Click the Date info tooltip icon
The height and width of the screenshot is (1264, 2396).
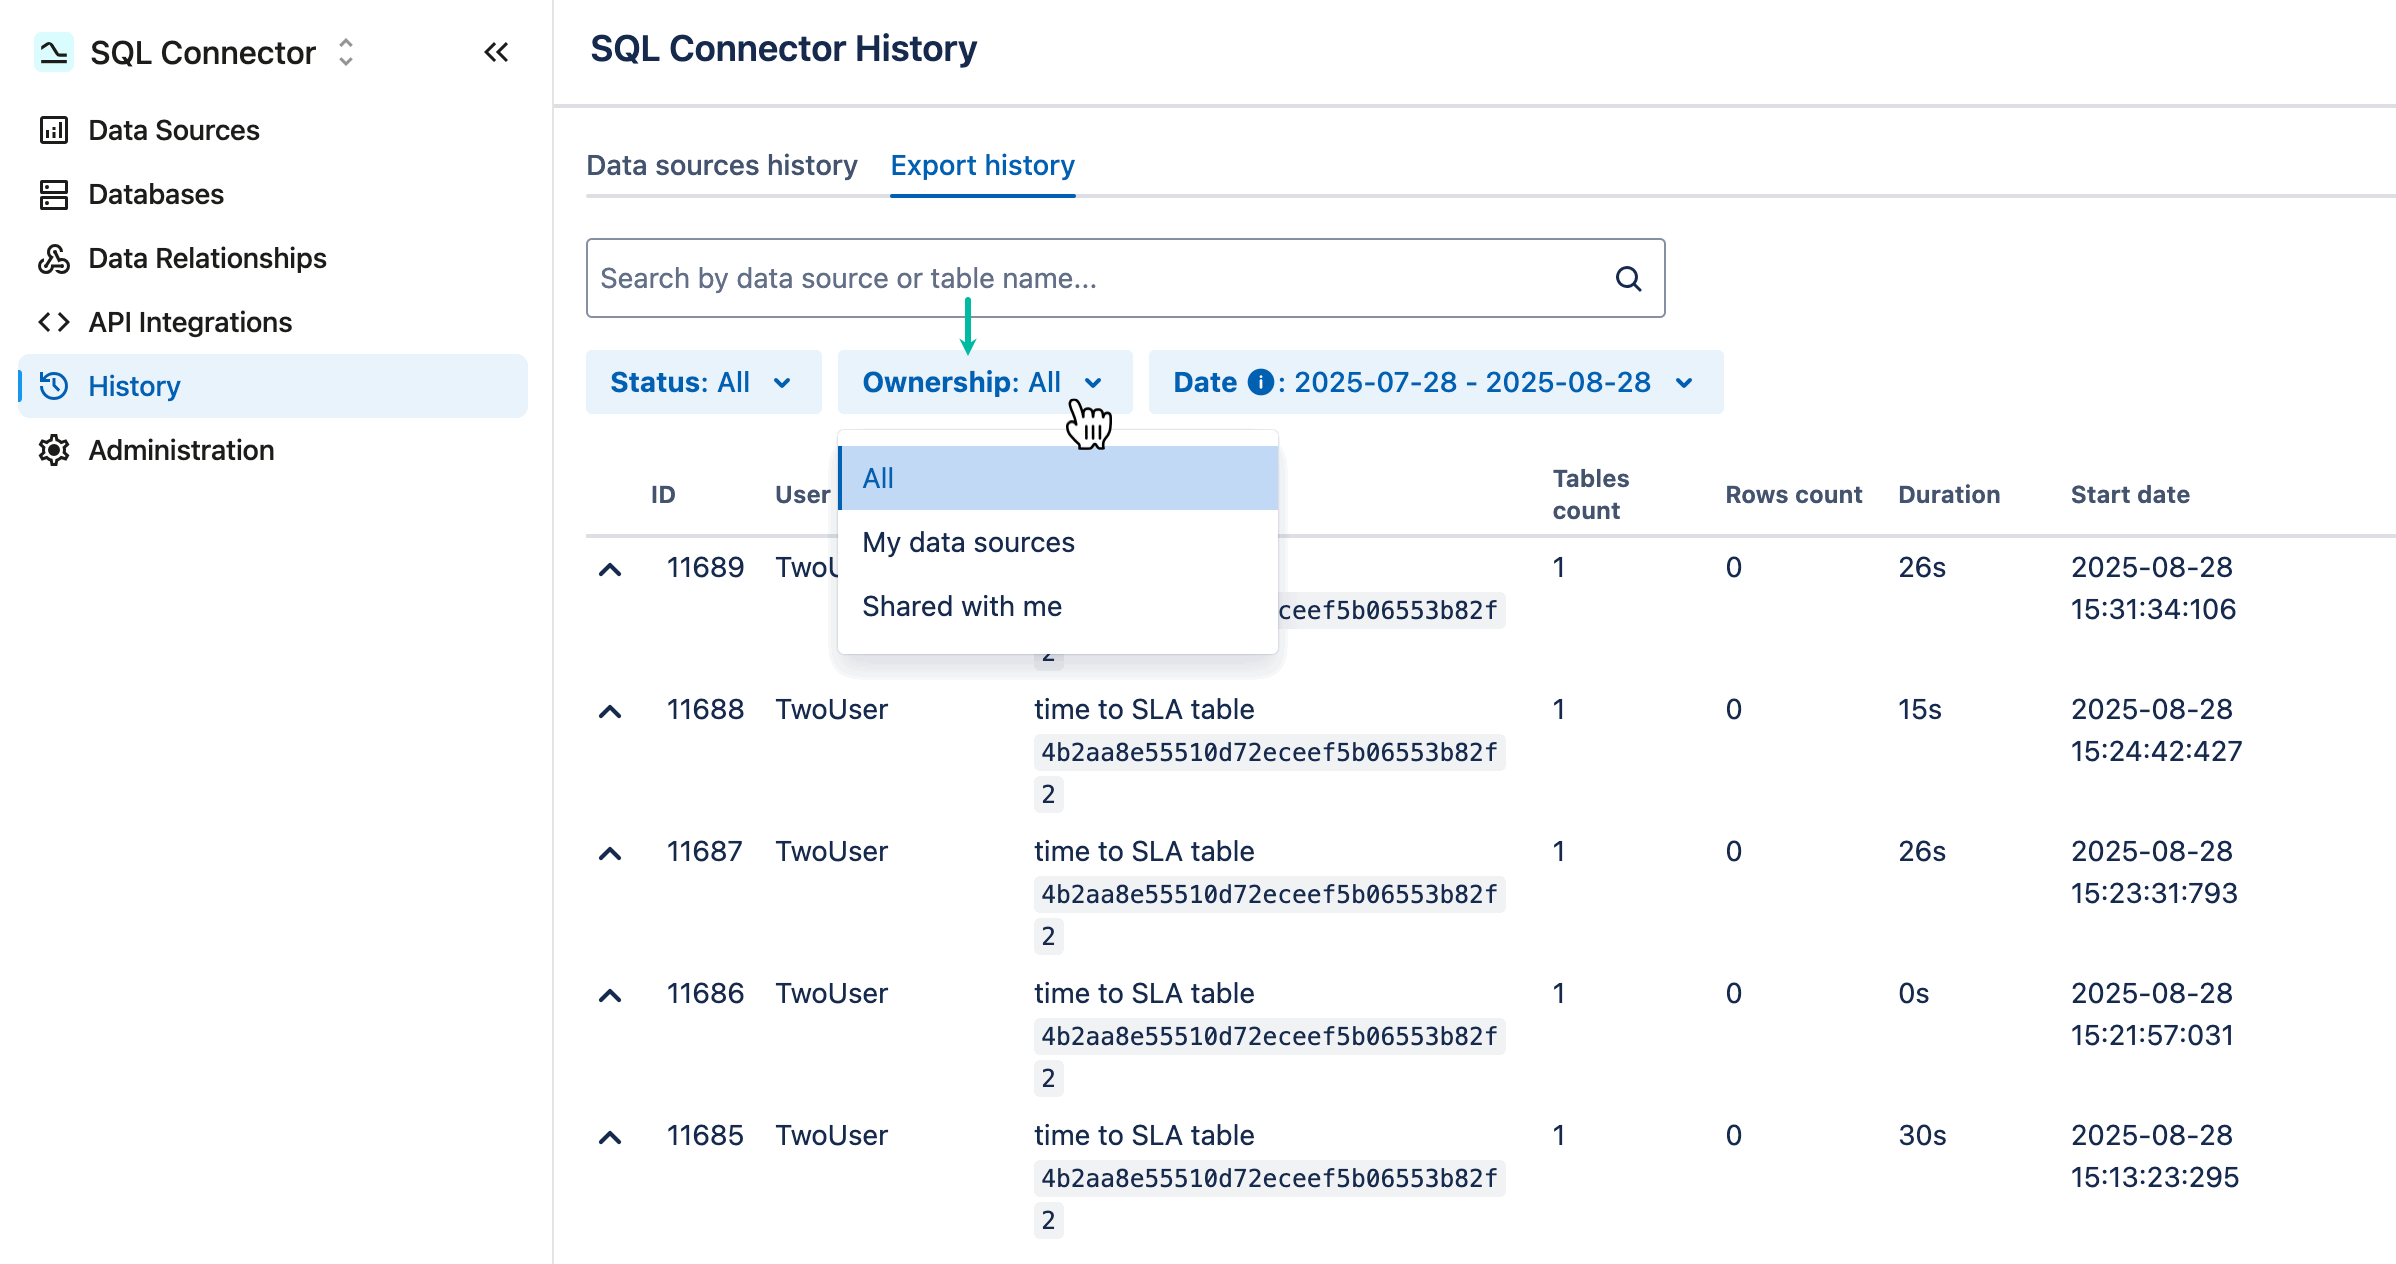[1261, 381]
